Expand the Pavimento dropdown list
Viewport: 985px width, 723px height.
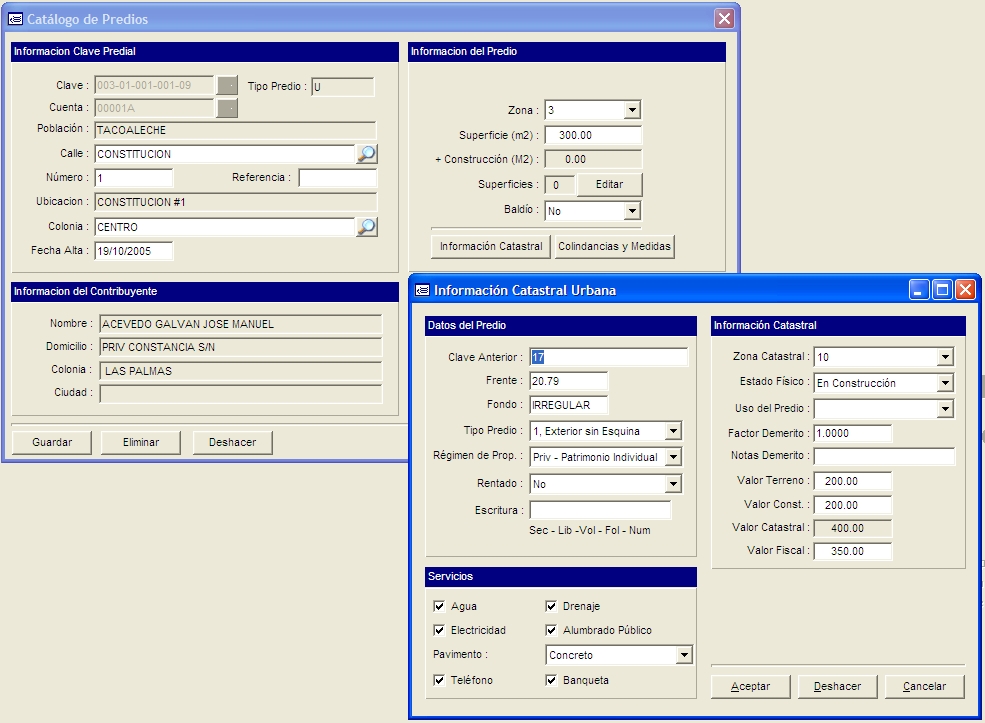(x=684, y=655)
